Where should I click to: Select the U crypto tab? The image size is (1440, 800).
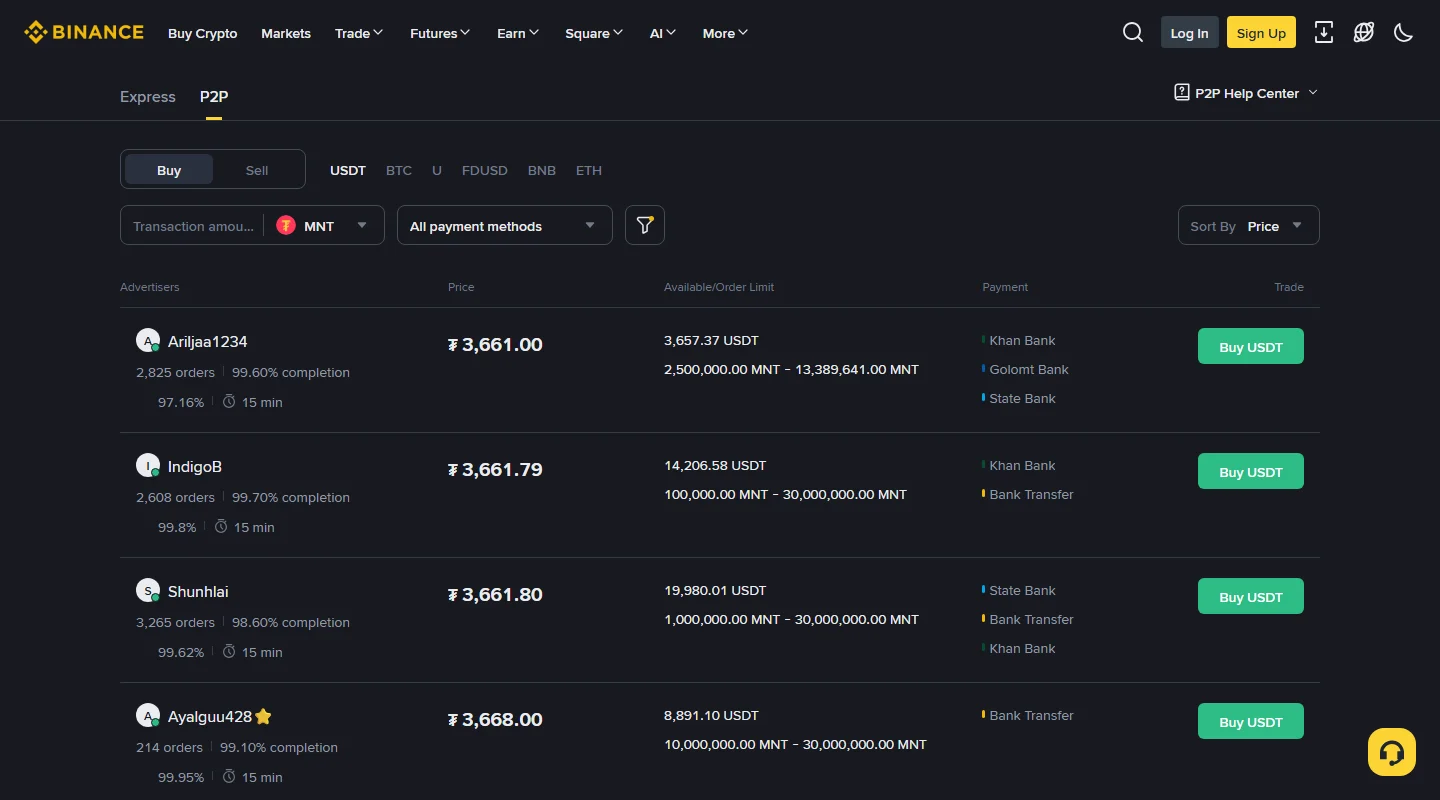pos(437,170)
